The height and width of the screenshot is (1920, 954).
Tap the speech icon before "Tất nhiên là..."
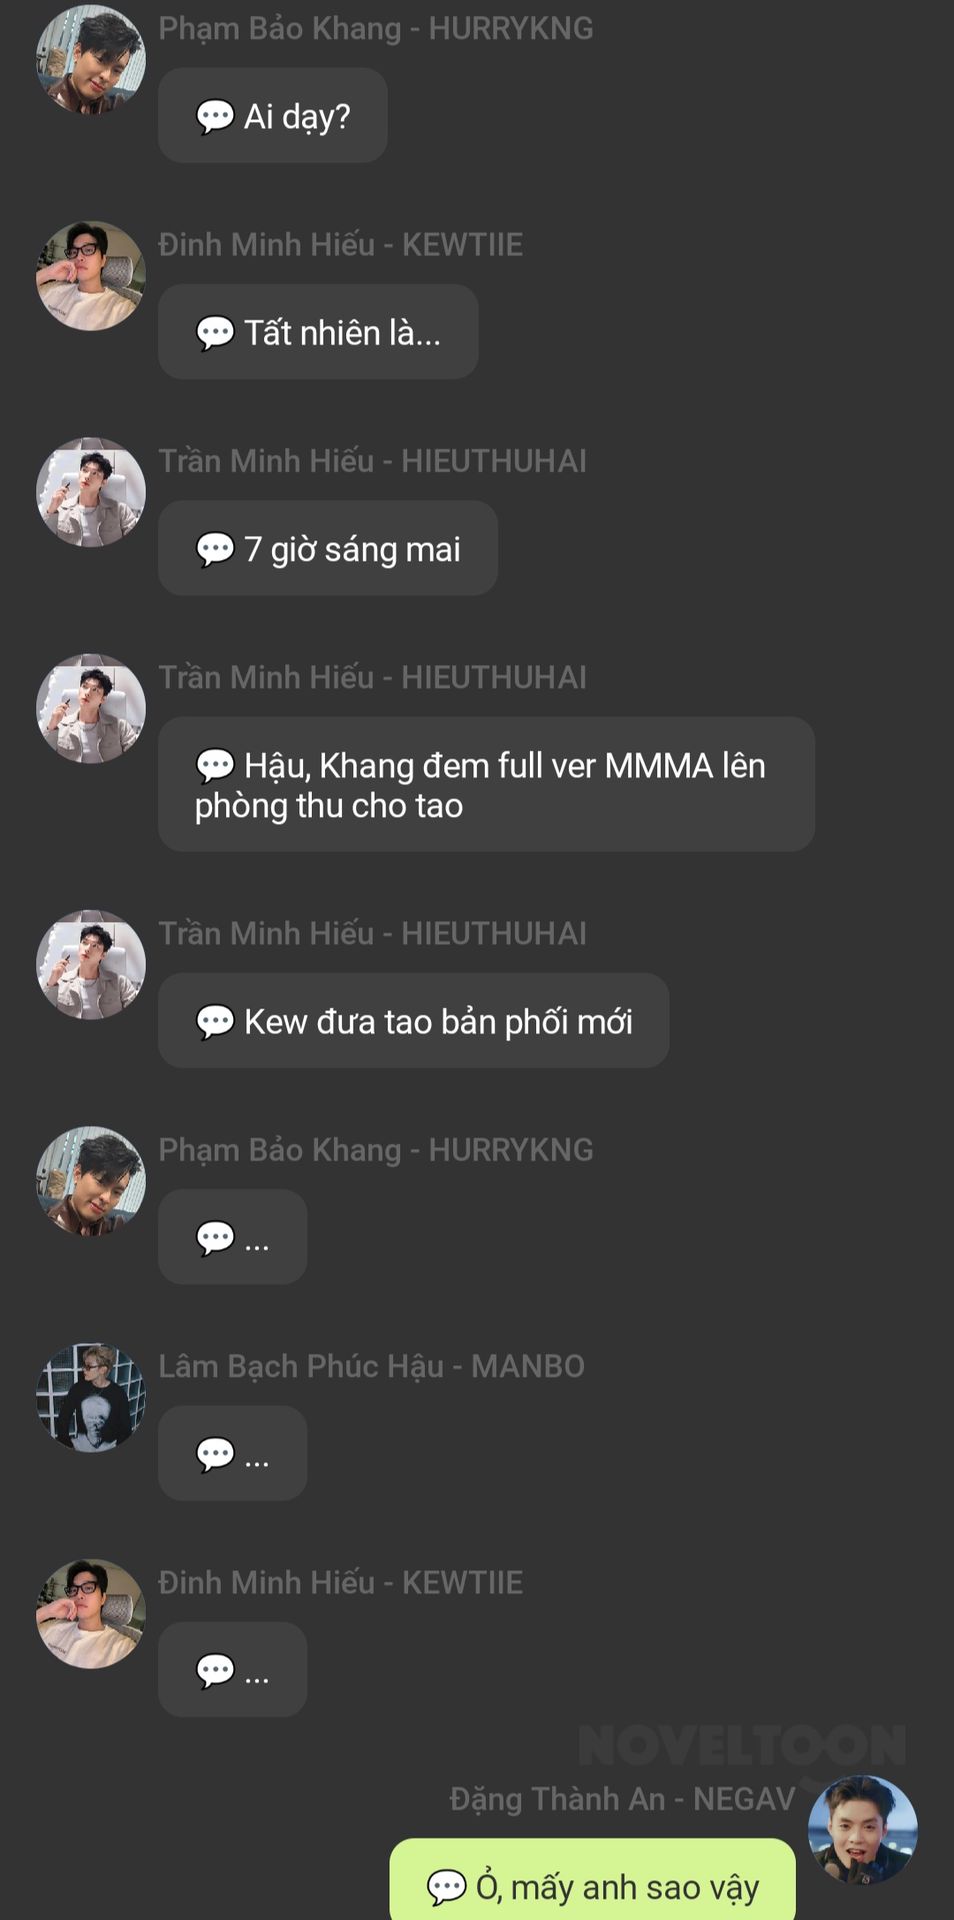[x=214, y=333]
